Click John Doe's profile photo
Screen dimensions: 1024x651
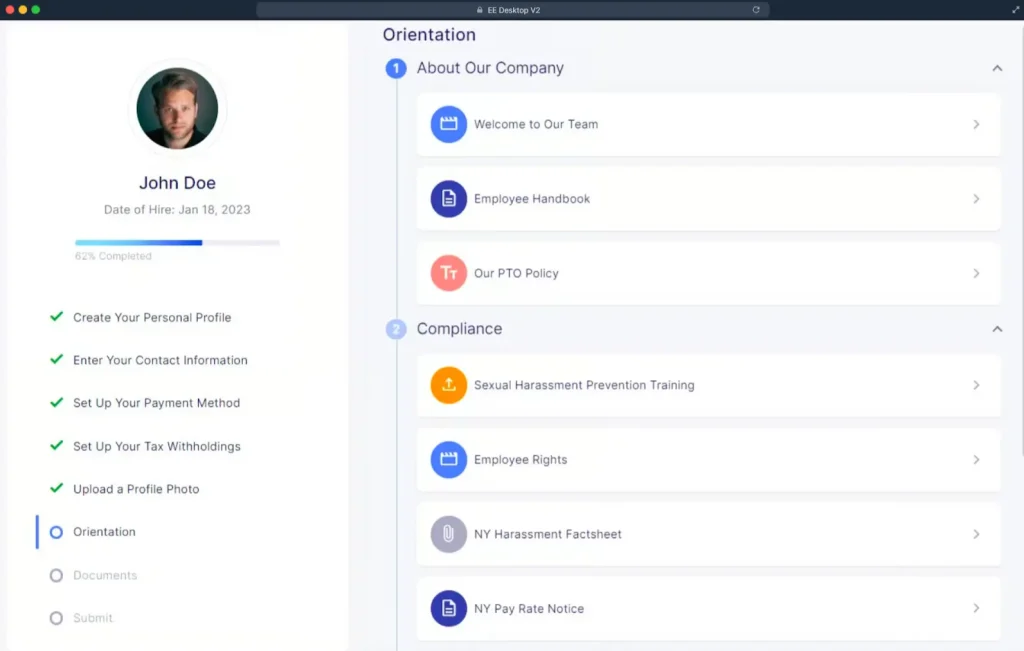pyautogui.click(x=177, y=108)
